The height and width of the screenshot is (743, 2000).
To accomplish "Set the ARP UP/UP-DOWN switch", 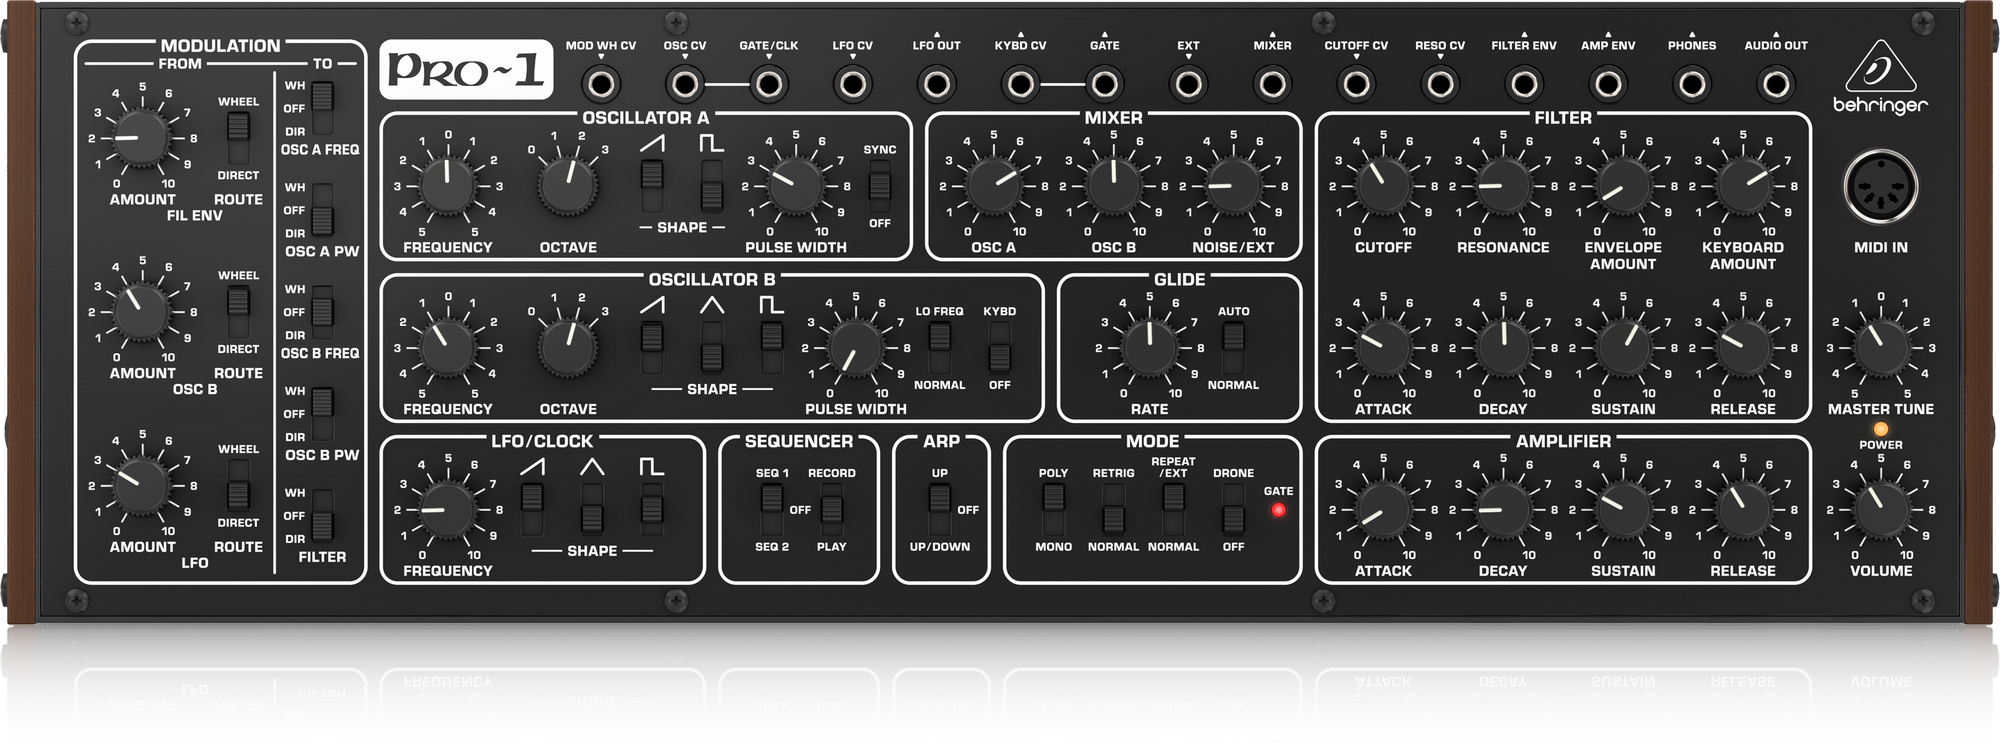I will (x=940, y=509).
